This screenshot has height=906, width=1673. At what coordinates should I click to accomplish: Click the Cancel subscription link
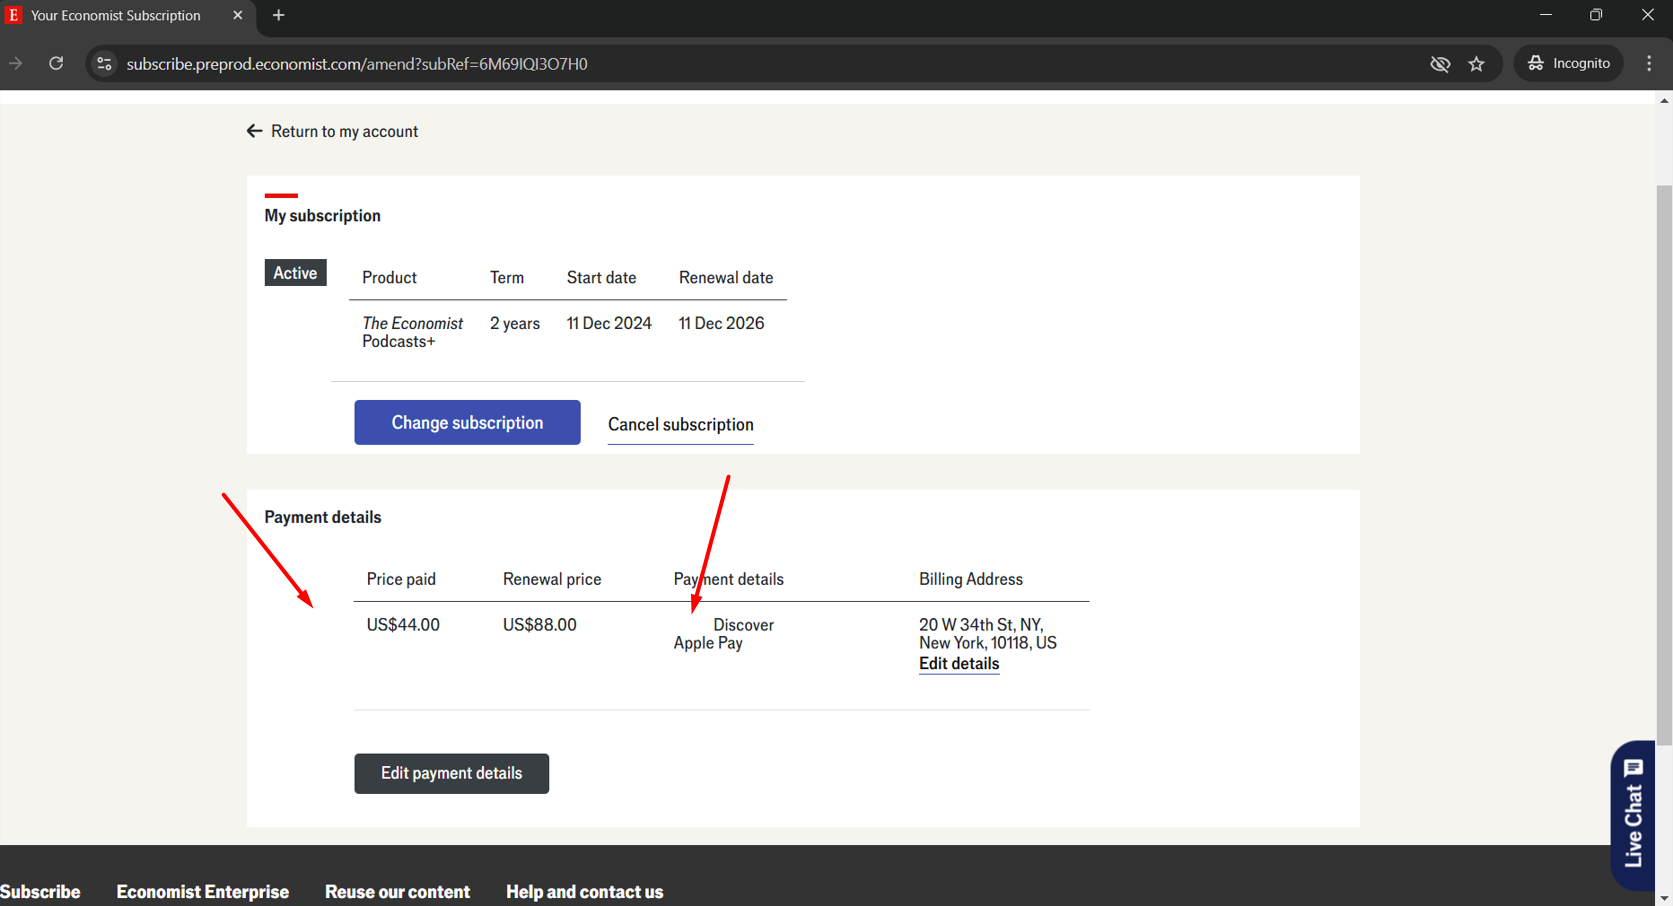coord(680,424)
